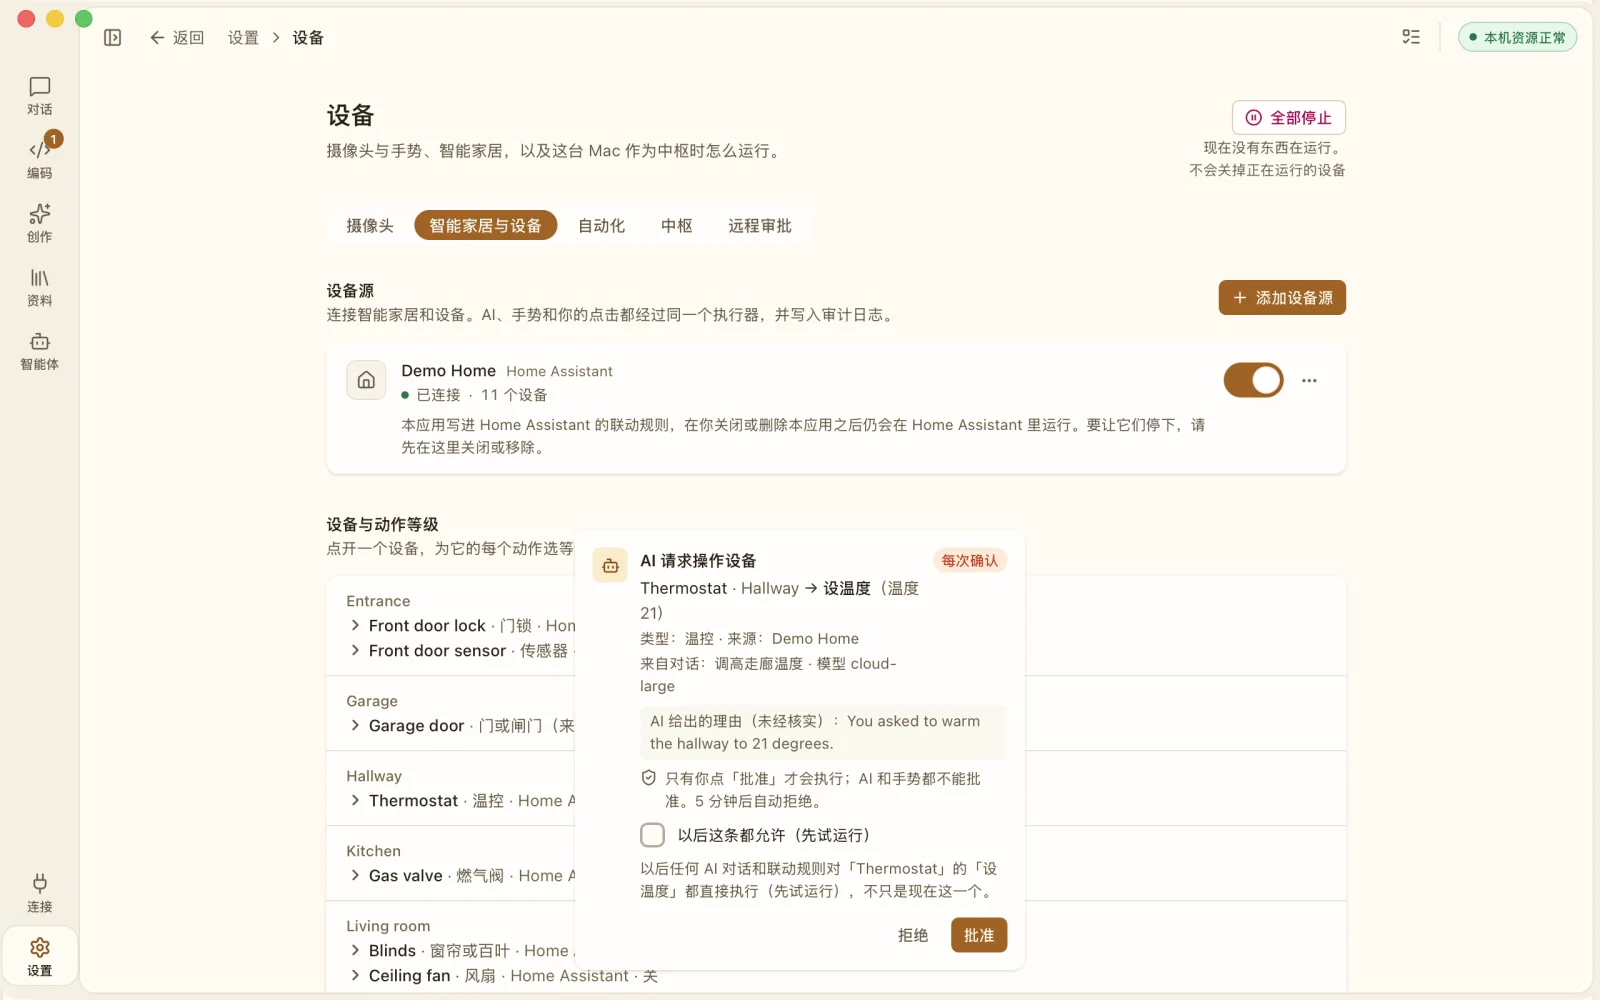
Task: Approve the request with 批准
Action: [x=979, y=935]
